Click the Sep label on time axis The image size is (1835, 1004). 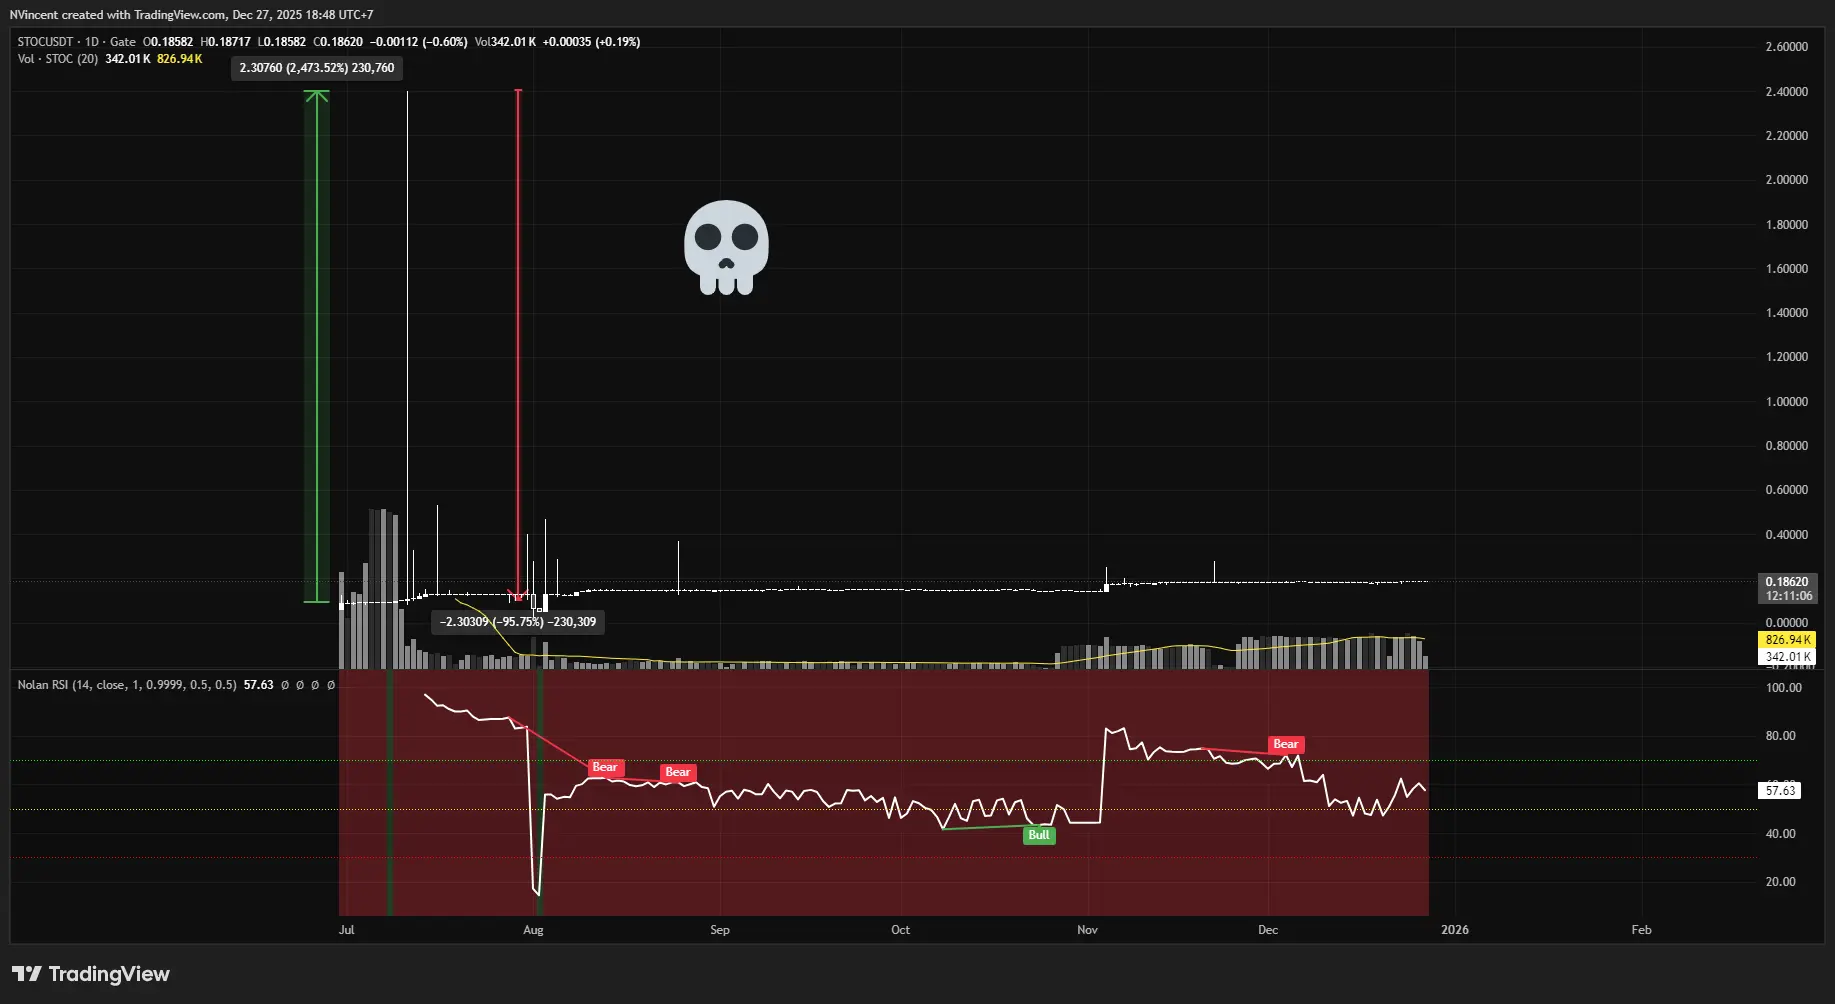(720, 930)
